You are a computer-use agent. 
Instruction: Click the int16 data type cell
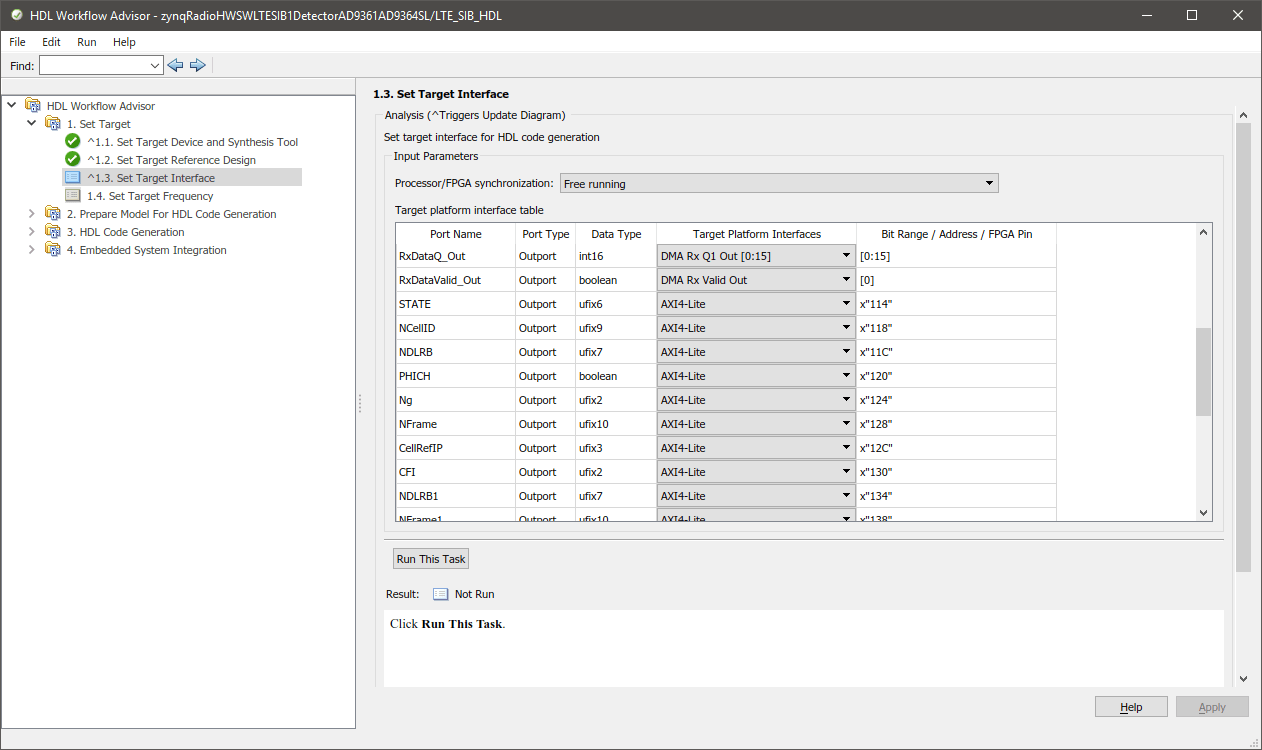tap(616, 256)
